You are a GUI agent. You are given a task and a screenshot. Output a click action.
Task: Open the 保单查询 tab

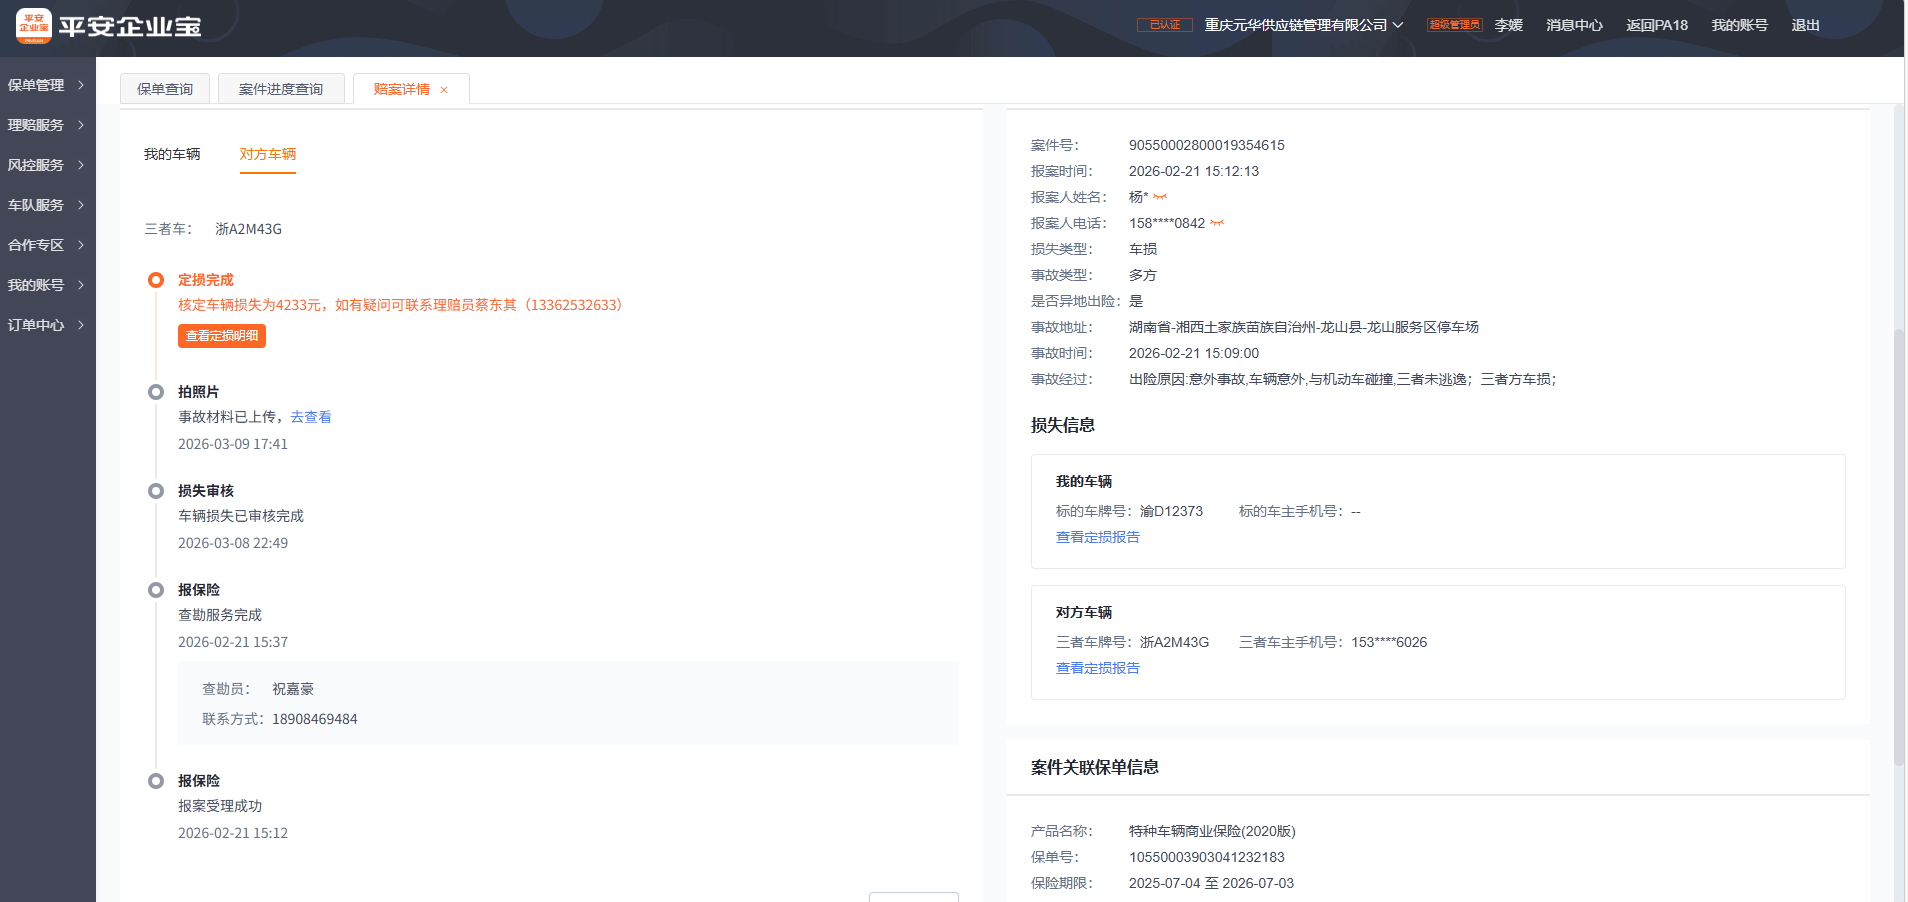pyautogui.click(x=165, y=89)
